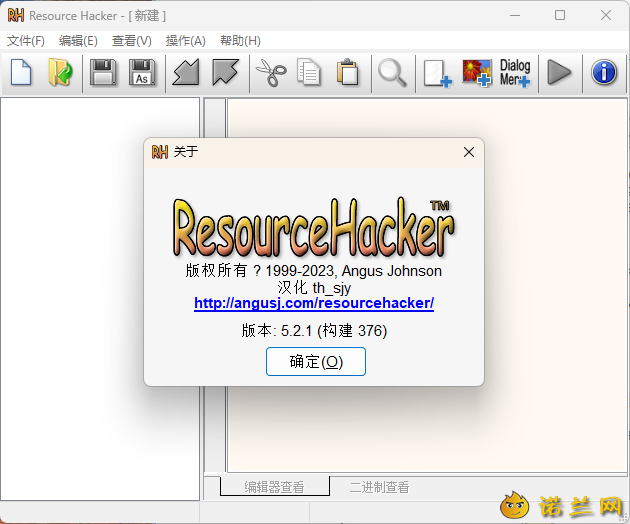Switch to the 编辑器查看 tab
630x524 pixels.
[275, 487]
